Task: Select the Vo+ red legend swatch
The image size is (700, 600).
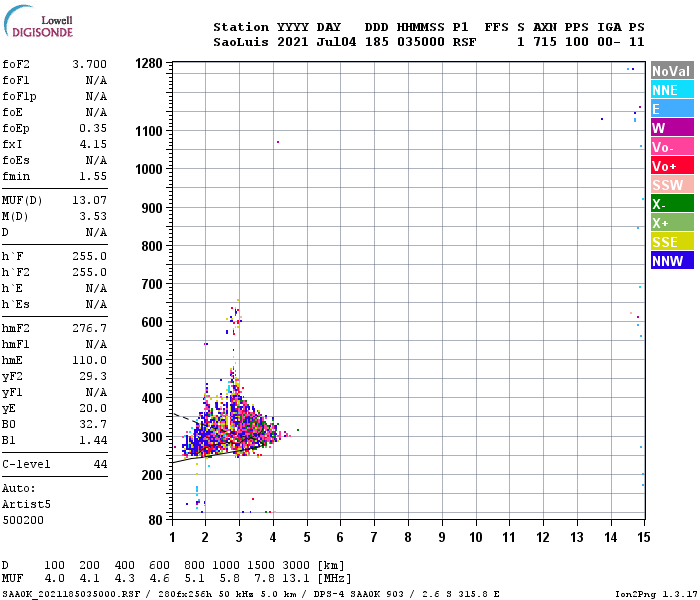Action: [x=672, y=166]
